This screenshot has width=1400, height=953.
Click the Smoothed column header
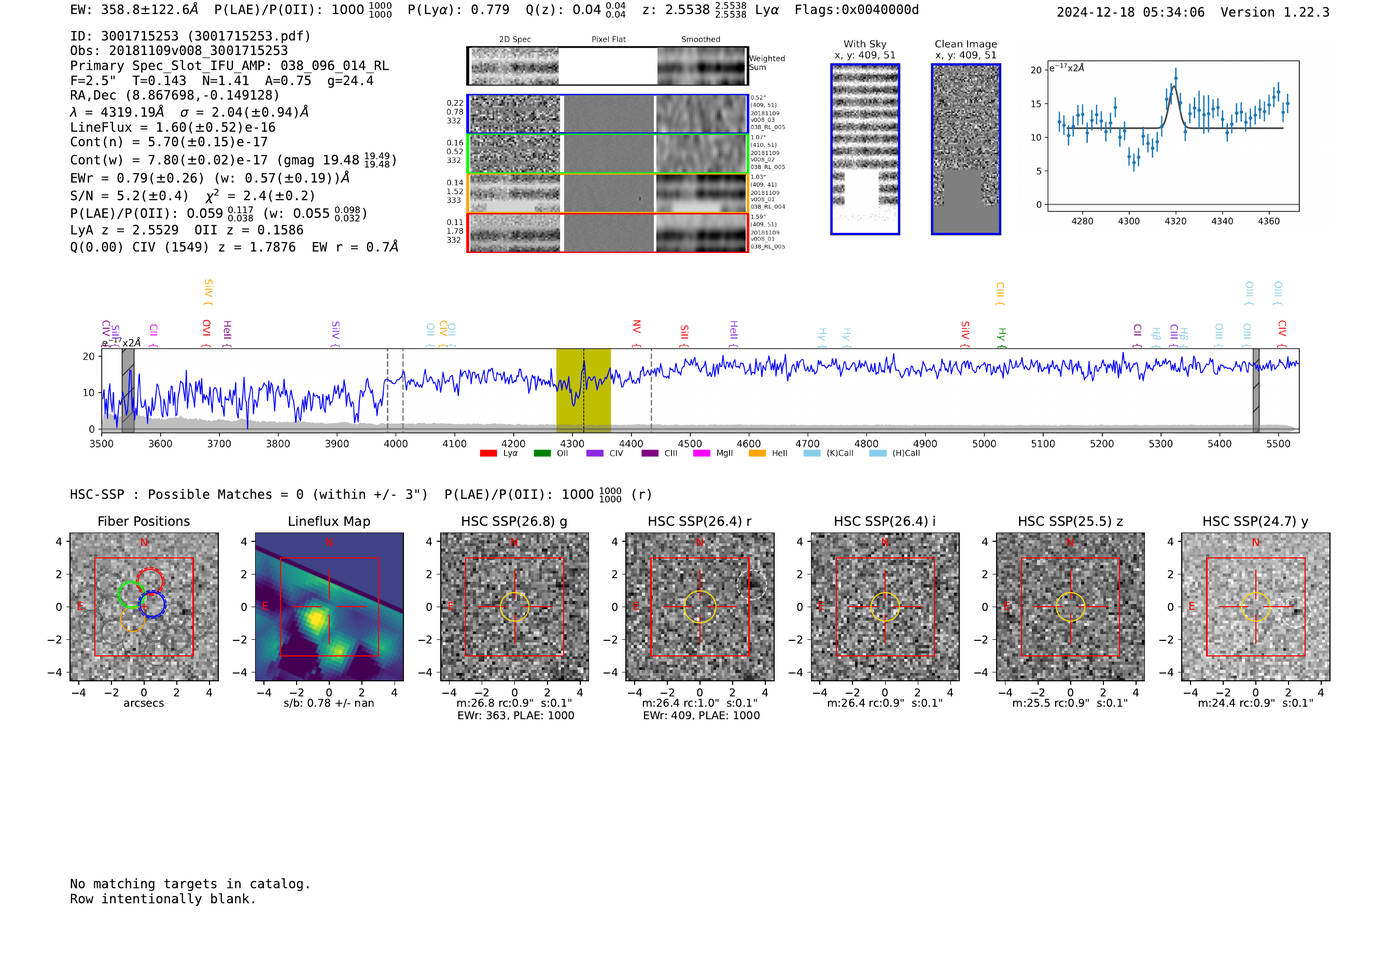pos(701,40)
